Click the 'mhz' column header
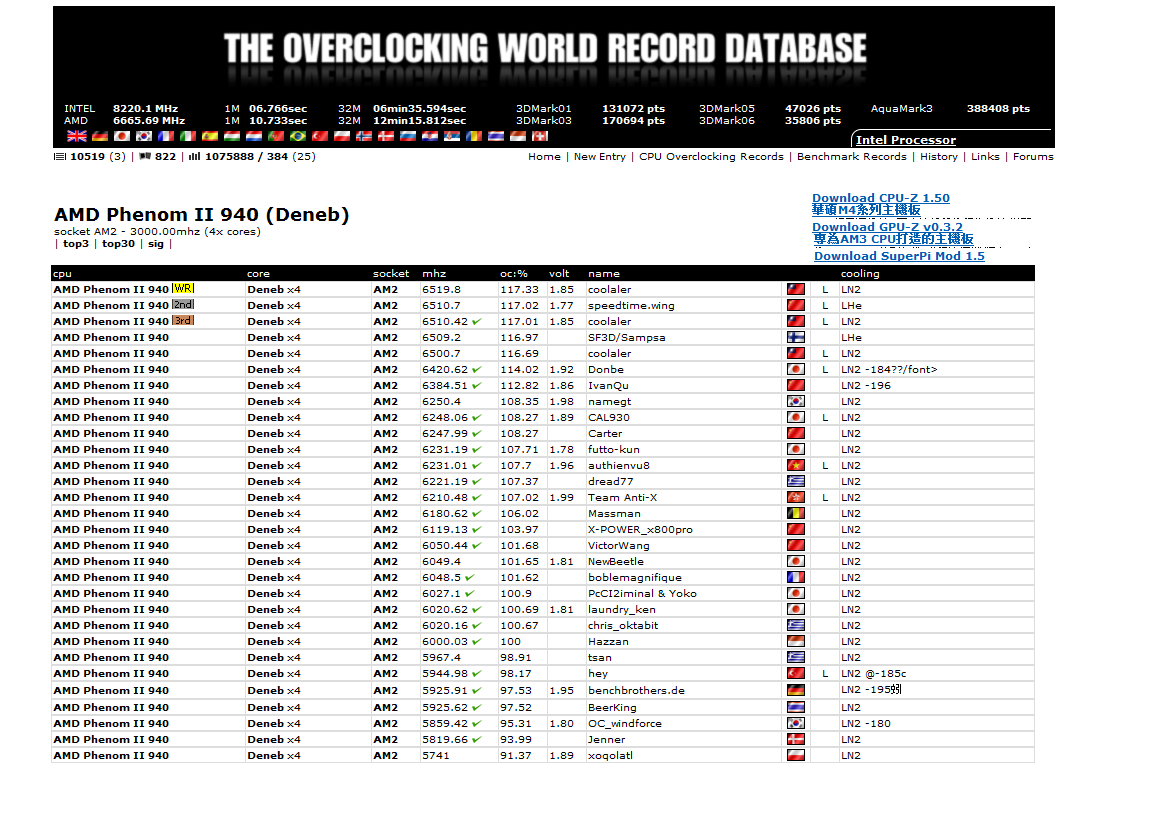This screenshot has height=834, width=1154. click(x=434, y=273)
